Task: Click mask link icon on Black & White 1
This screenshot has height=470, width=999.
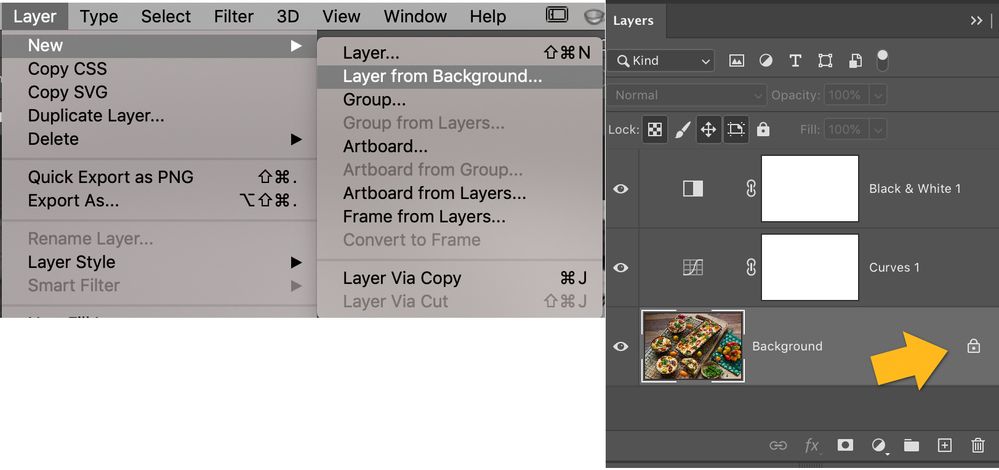Action: (x=751, y=189)
